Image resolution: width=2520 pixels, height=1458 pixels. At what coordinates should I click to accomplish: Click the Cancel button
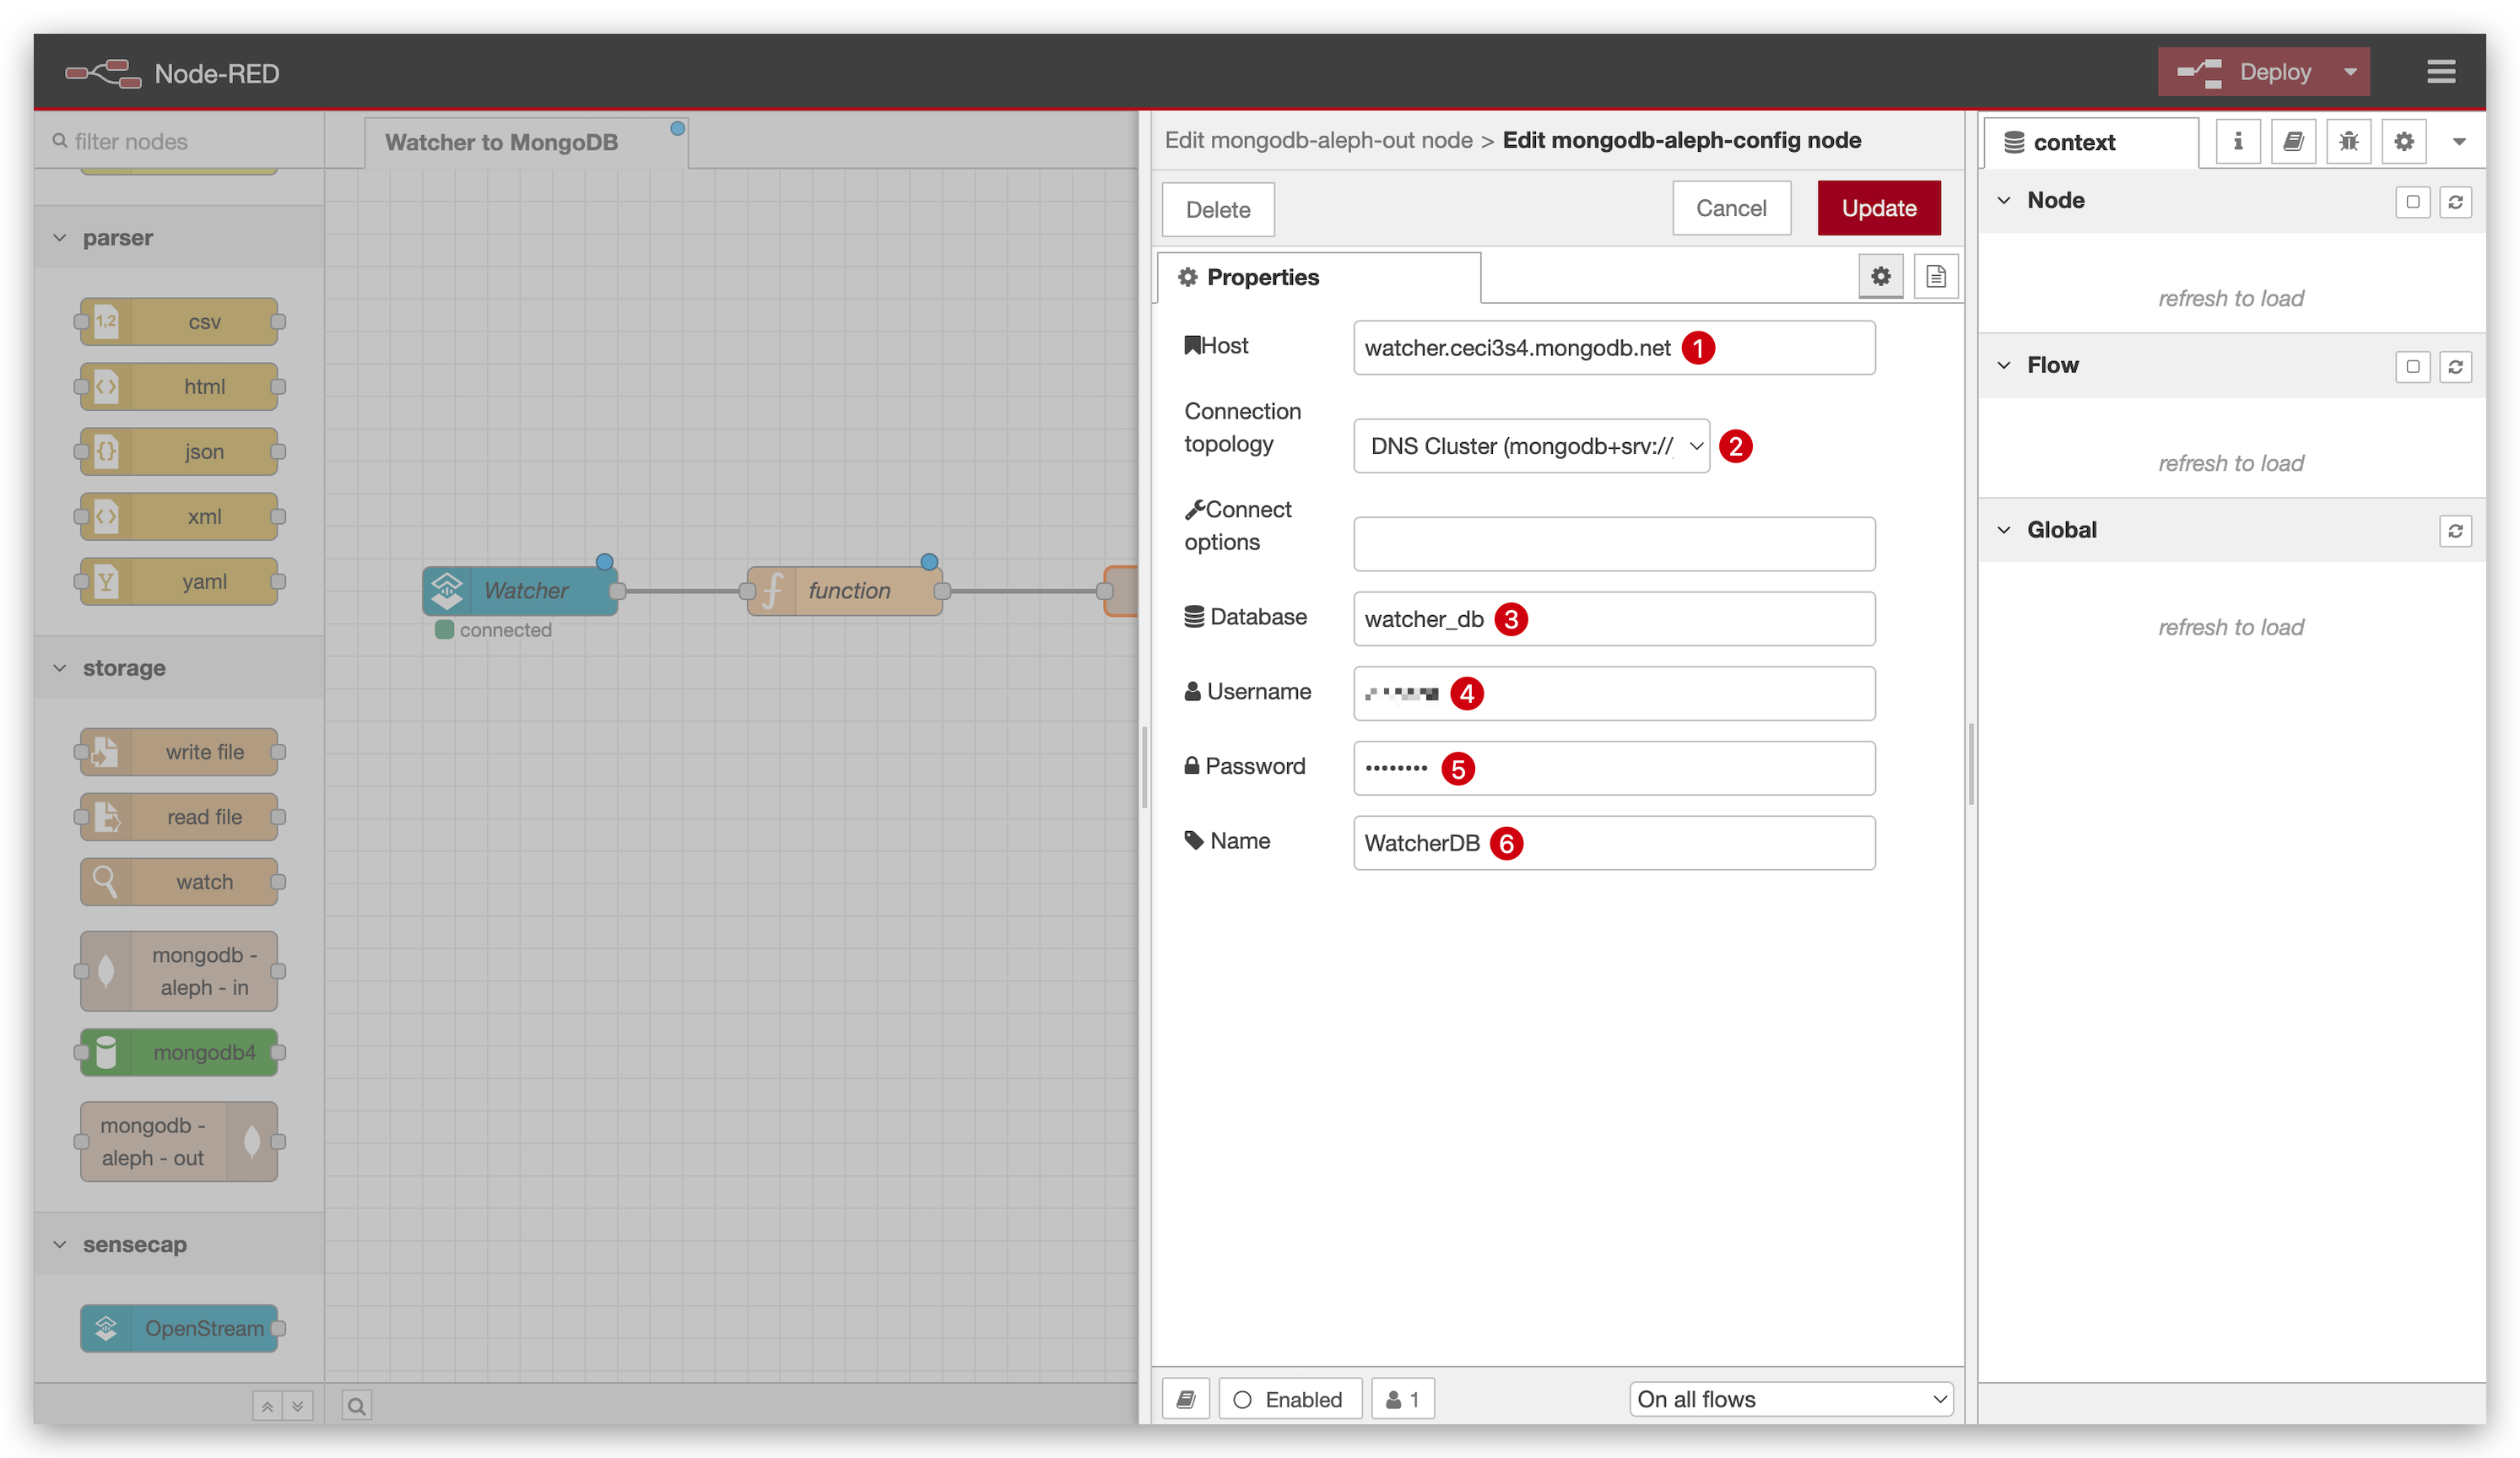point(1731,208)
